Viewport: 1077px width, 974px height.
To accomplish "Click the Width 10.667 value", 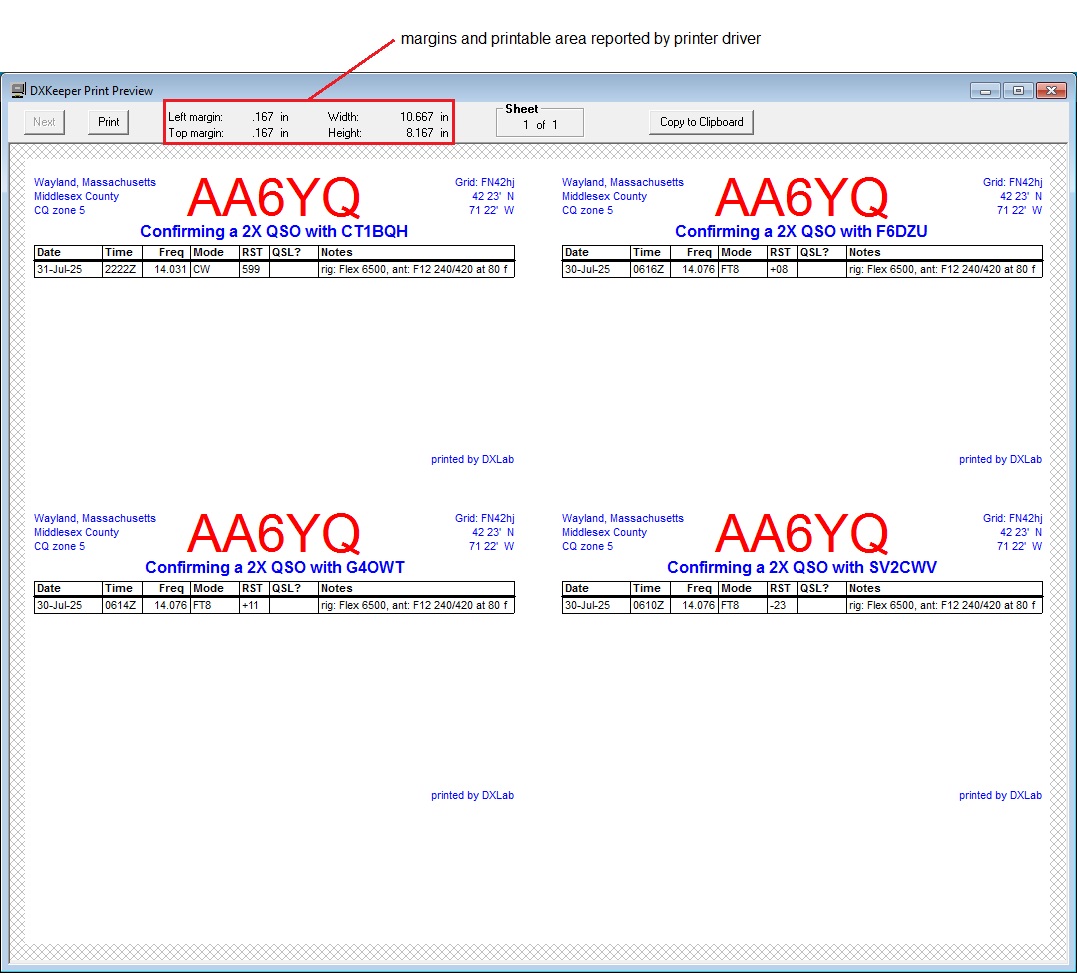I will click(416, 117).
